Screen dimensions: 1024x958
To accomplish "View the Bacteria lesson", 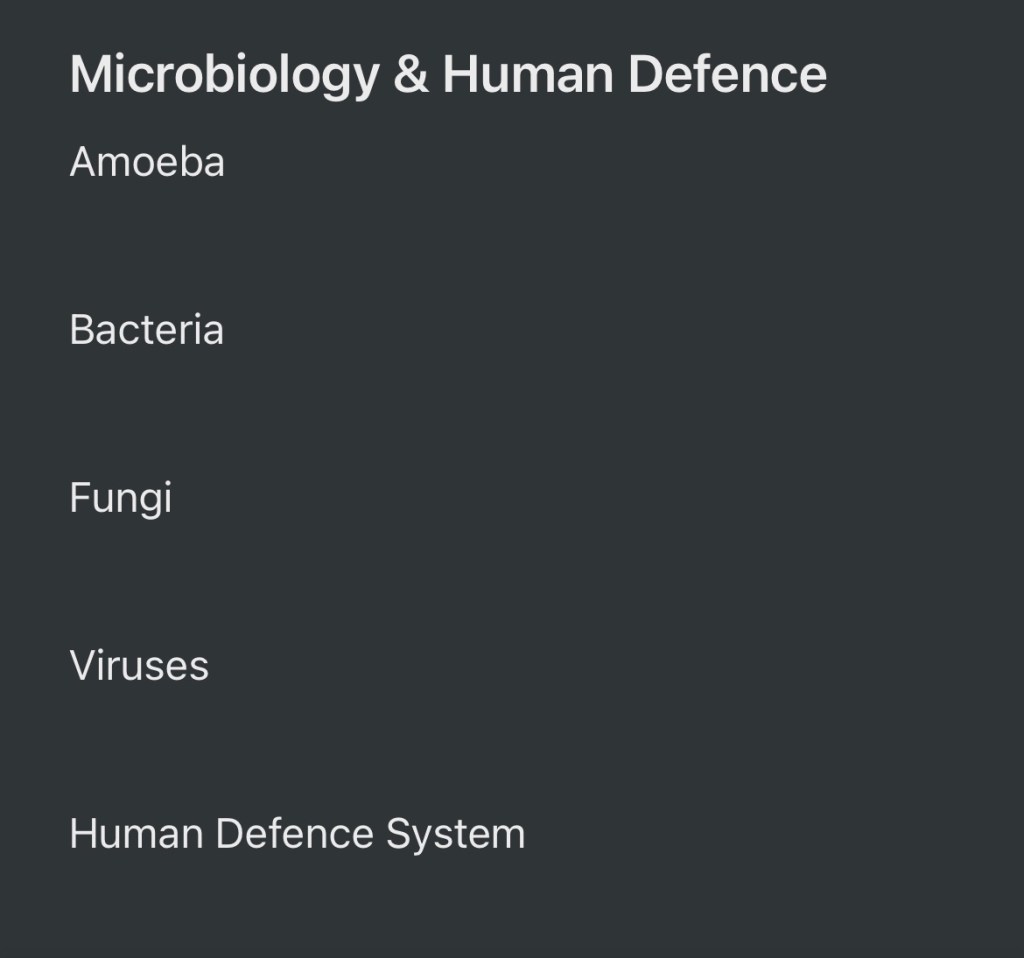I will [x=146, y=330].
